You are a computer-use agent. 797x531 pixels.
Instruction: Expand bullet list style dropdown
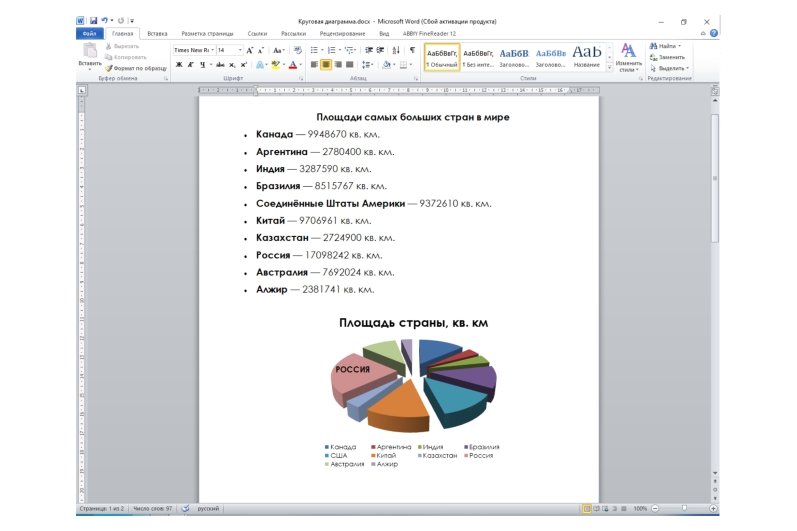(x=322, y=50)
